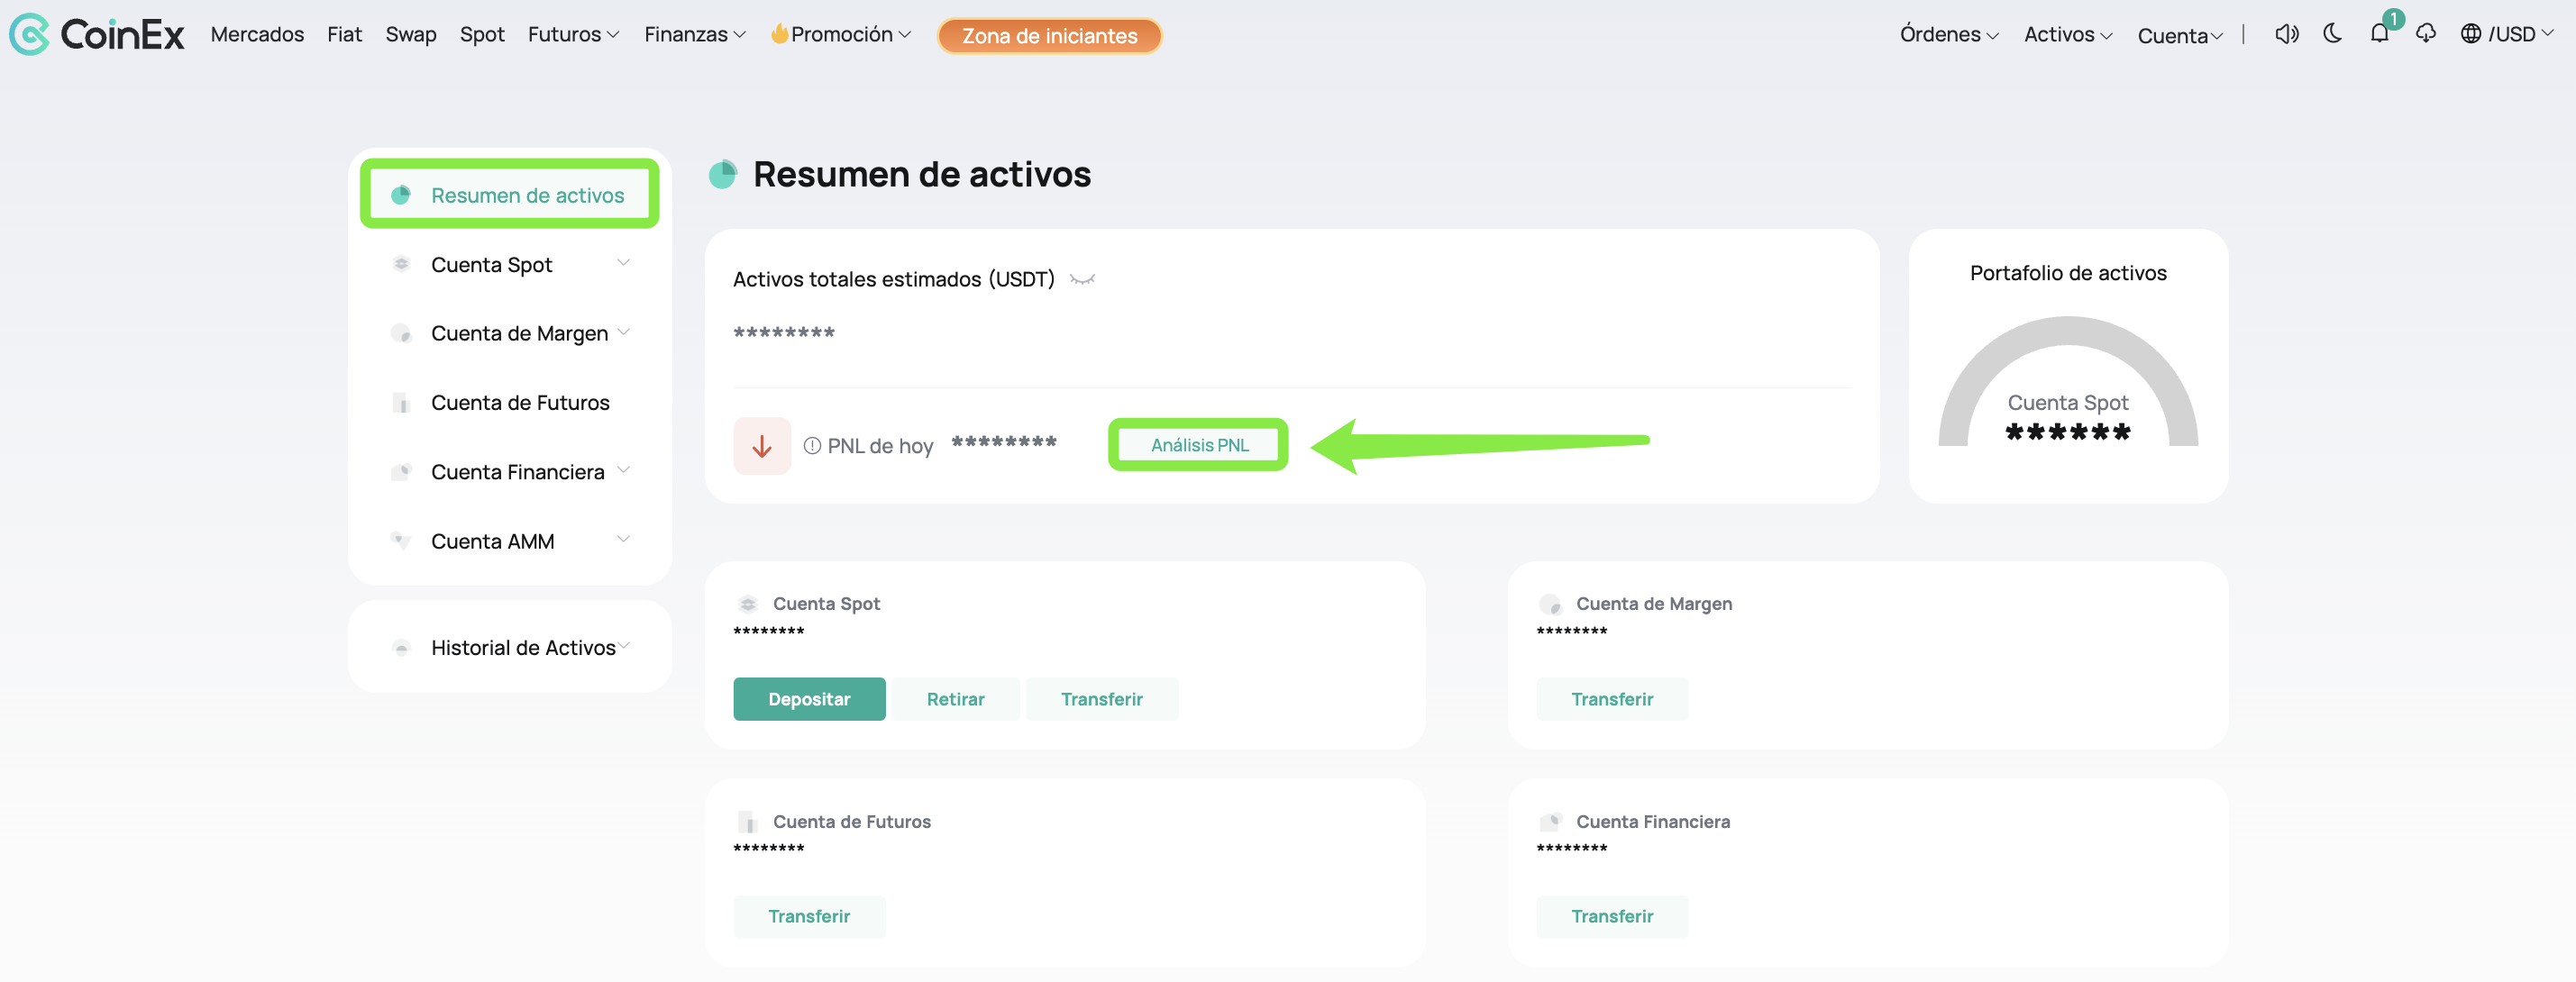The height and width of the screenshot is (982, 2576).
Task: Click the Análisis PNL button
Action: pyautogui.click(x=1198, y=445)
